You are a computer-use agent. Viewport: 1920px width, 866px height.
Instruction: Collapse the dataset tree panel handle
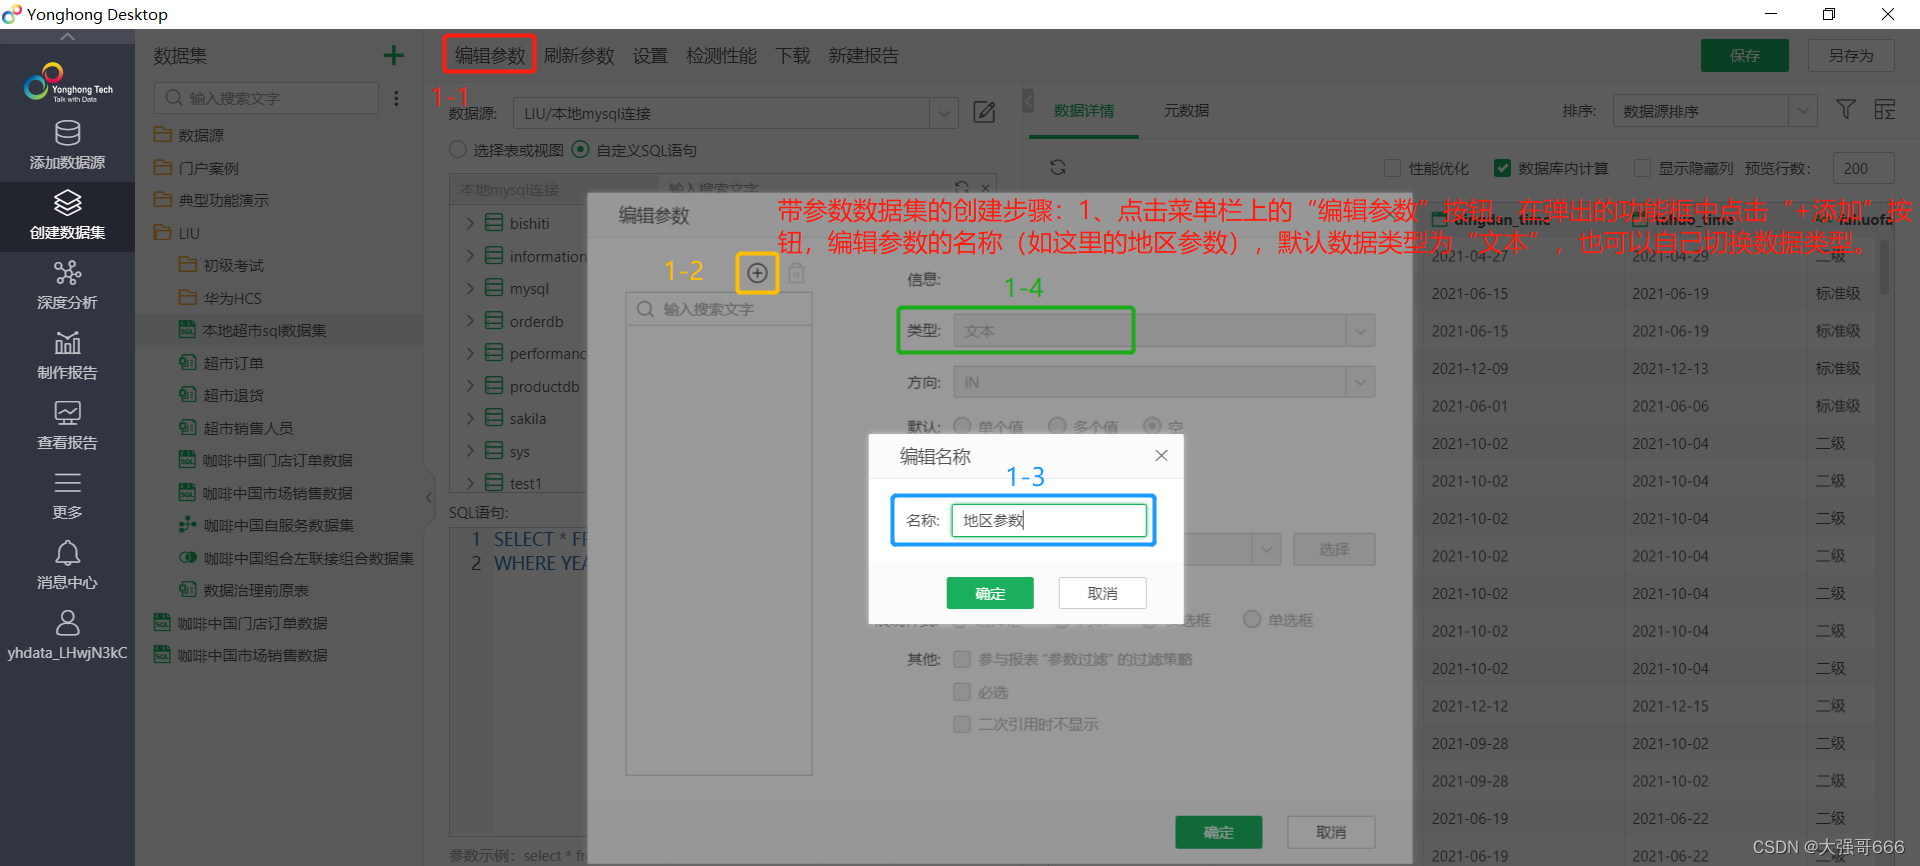pyautogui.click(x=429, y=497)
